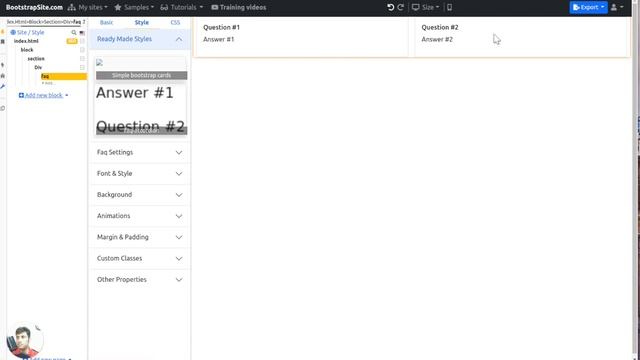640x360 pixels.
Task: Open the user account menu icon
Action: click(616, 7)
